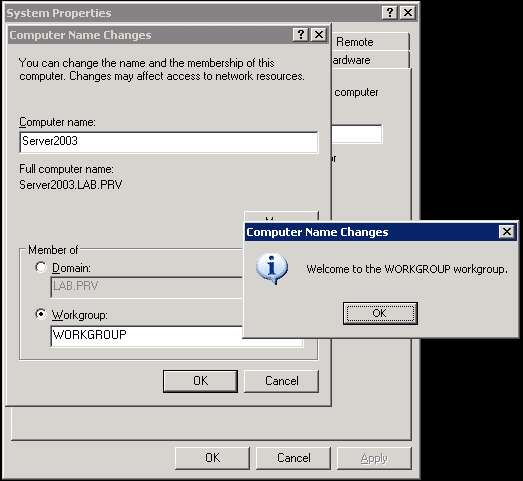Click the blue information bubble icon

pos(272,268)
